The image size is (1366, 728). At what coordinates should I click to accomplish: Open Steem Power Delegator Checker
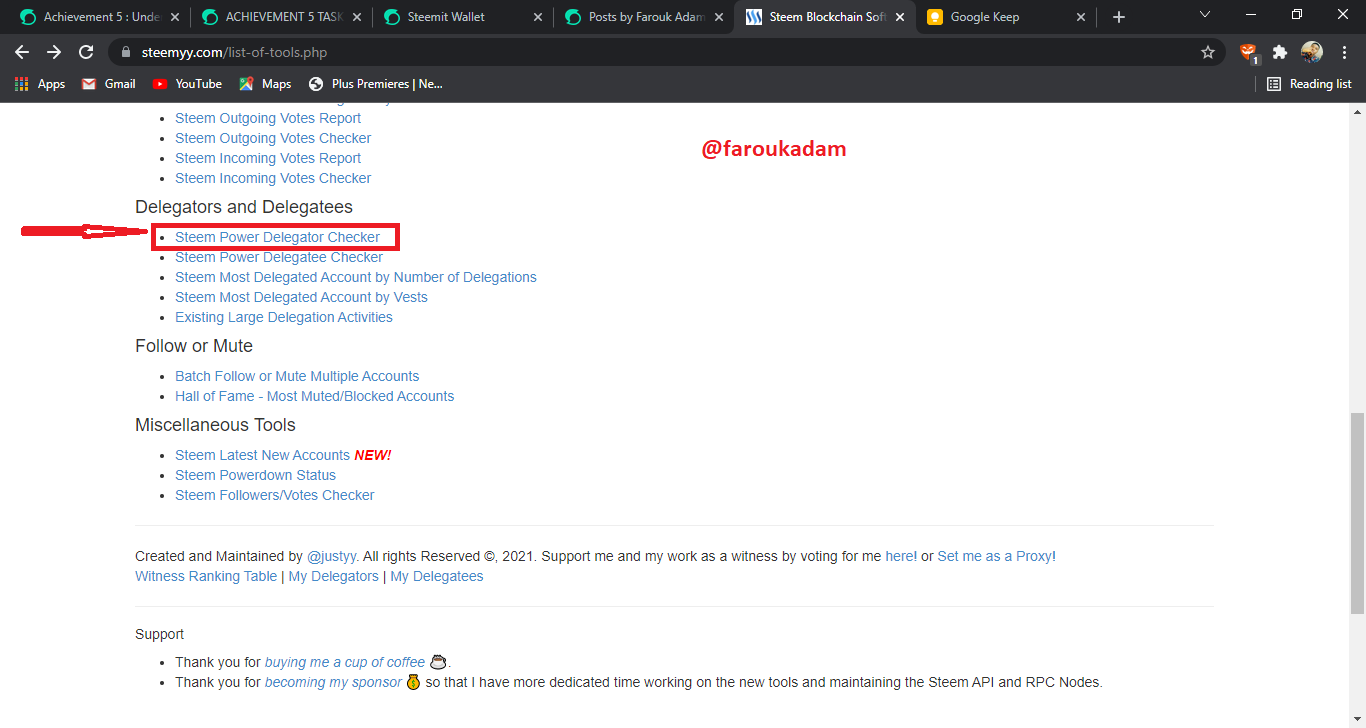coord(277,237)
